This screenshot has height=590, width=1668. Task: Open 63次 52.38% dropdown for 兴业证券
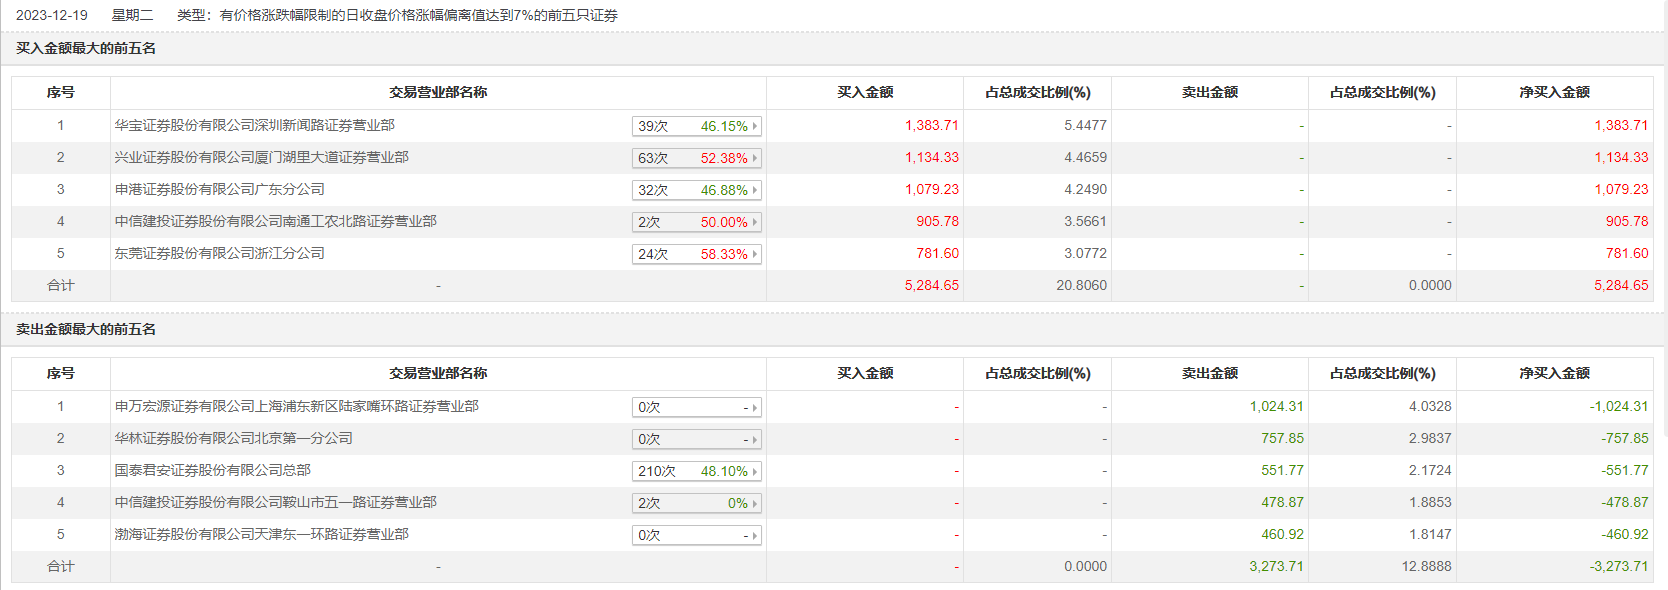pyautogui.click(x=696, y=158)
